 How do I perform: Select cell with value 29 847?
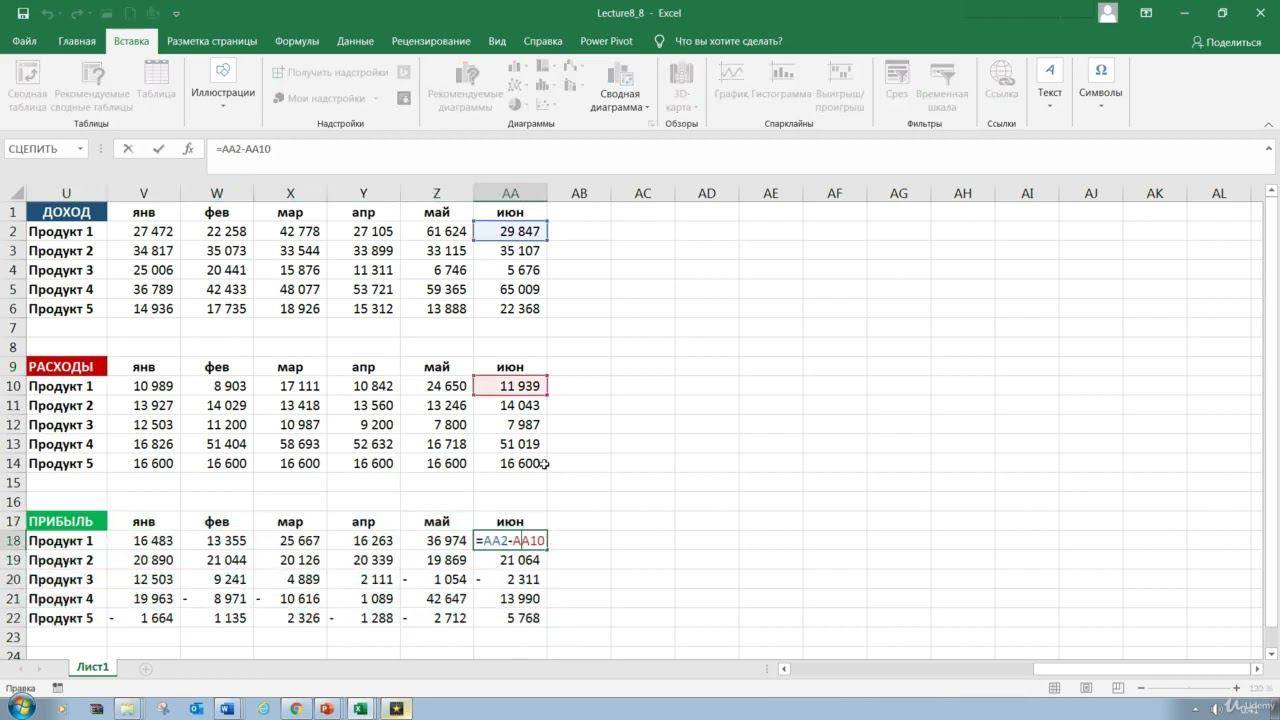point(510,231)
